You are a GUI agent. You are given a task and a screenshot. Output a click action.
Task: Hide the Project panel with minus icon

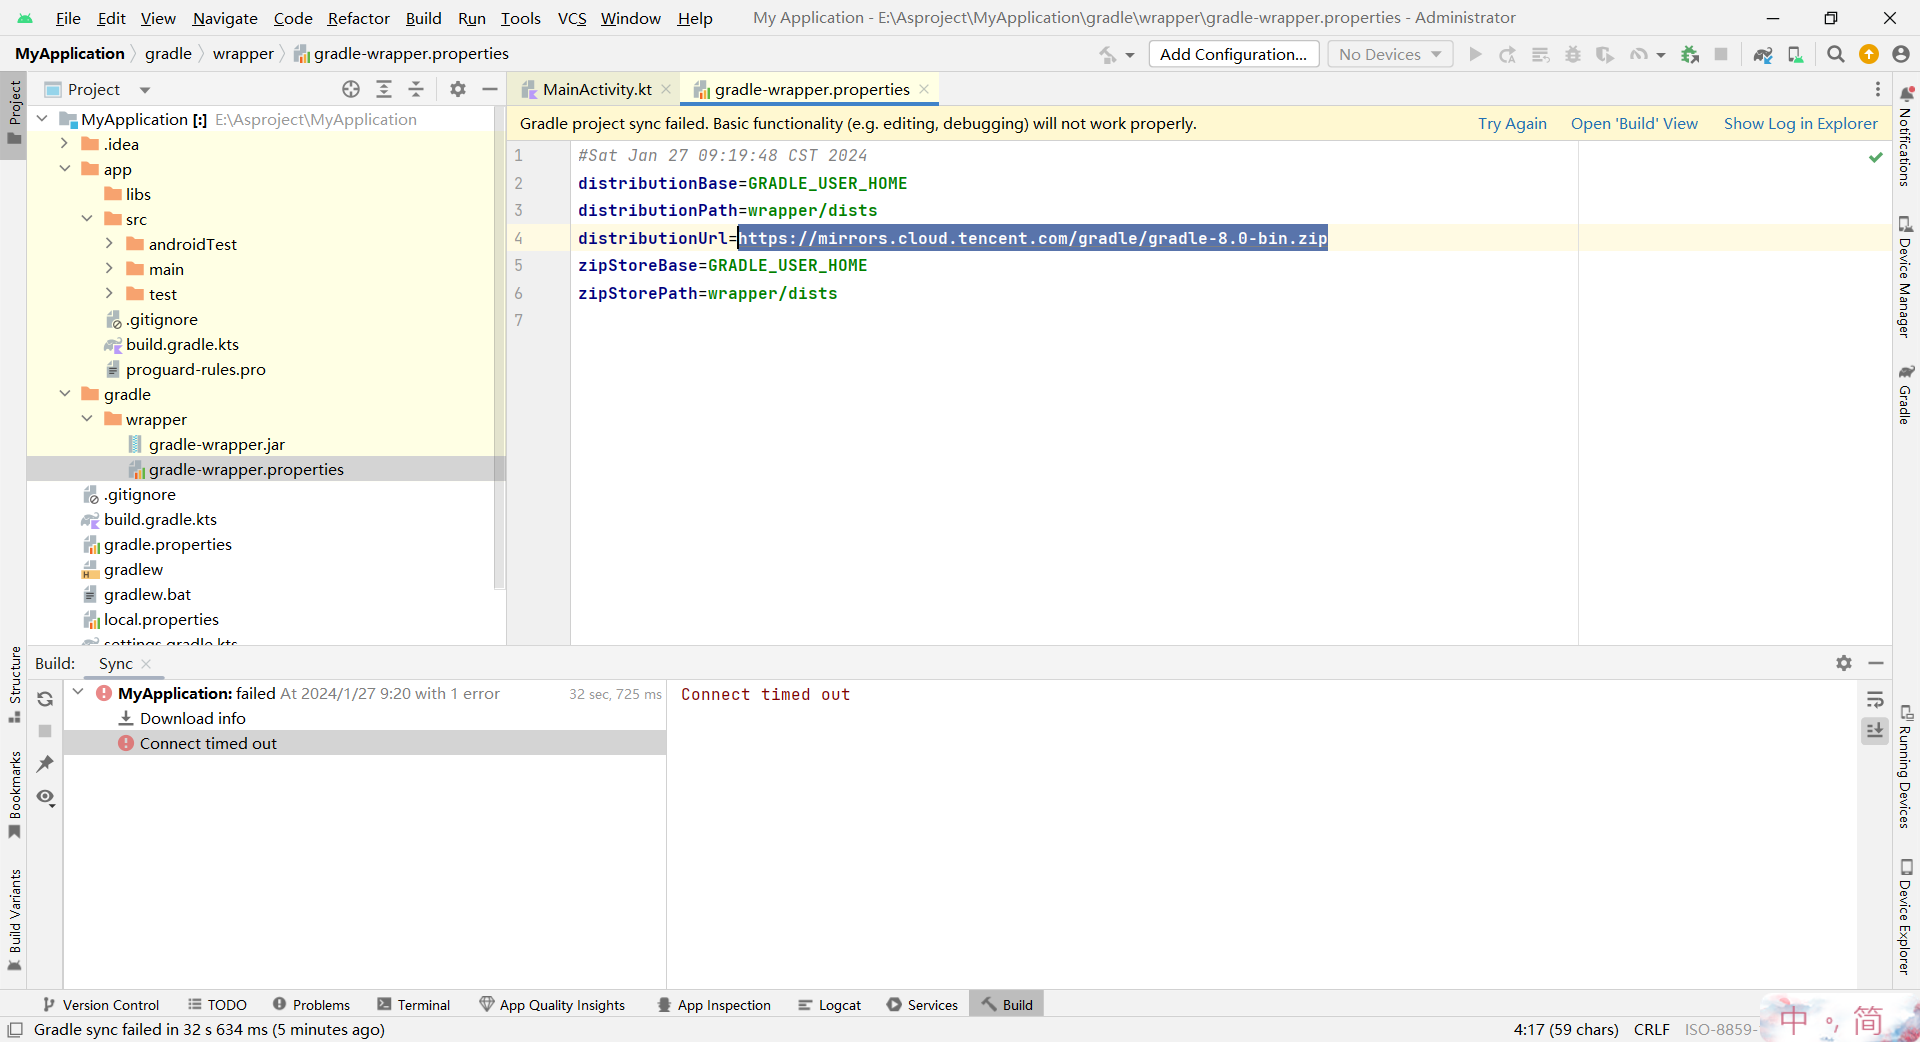coord(490,89)
